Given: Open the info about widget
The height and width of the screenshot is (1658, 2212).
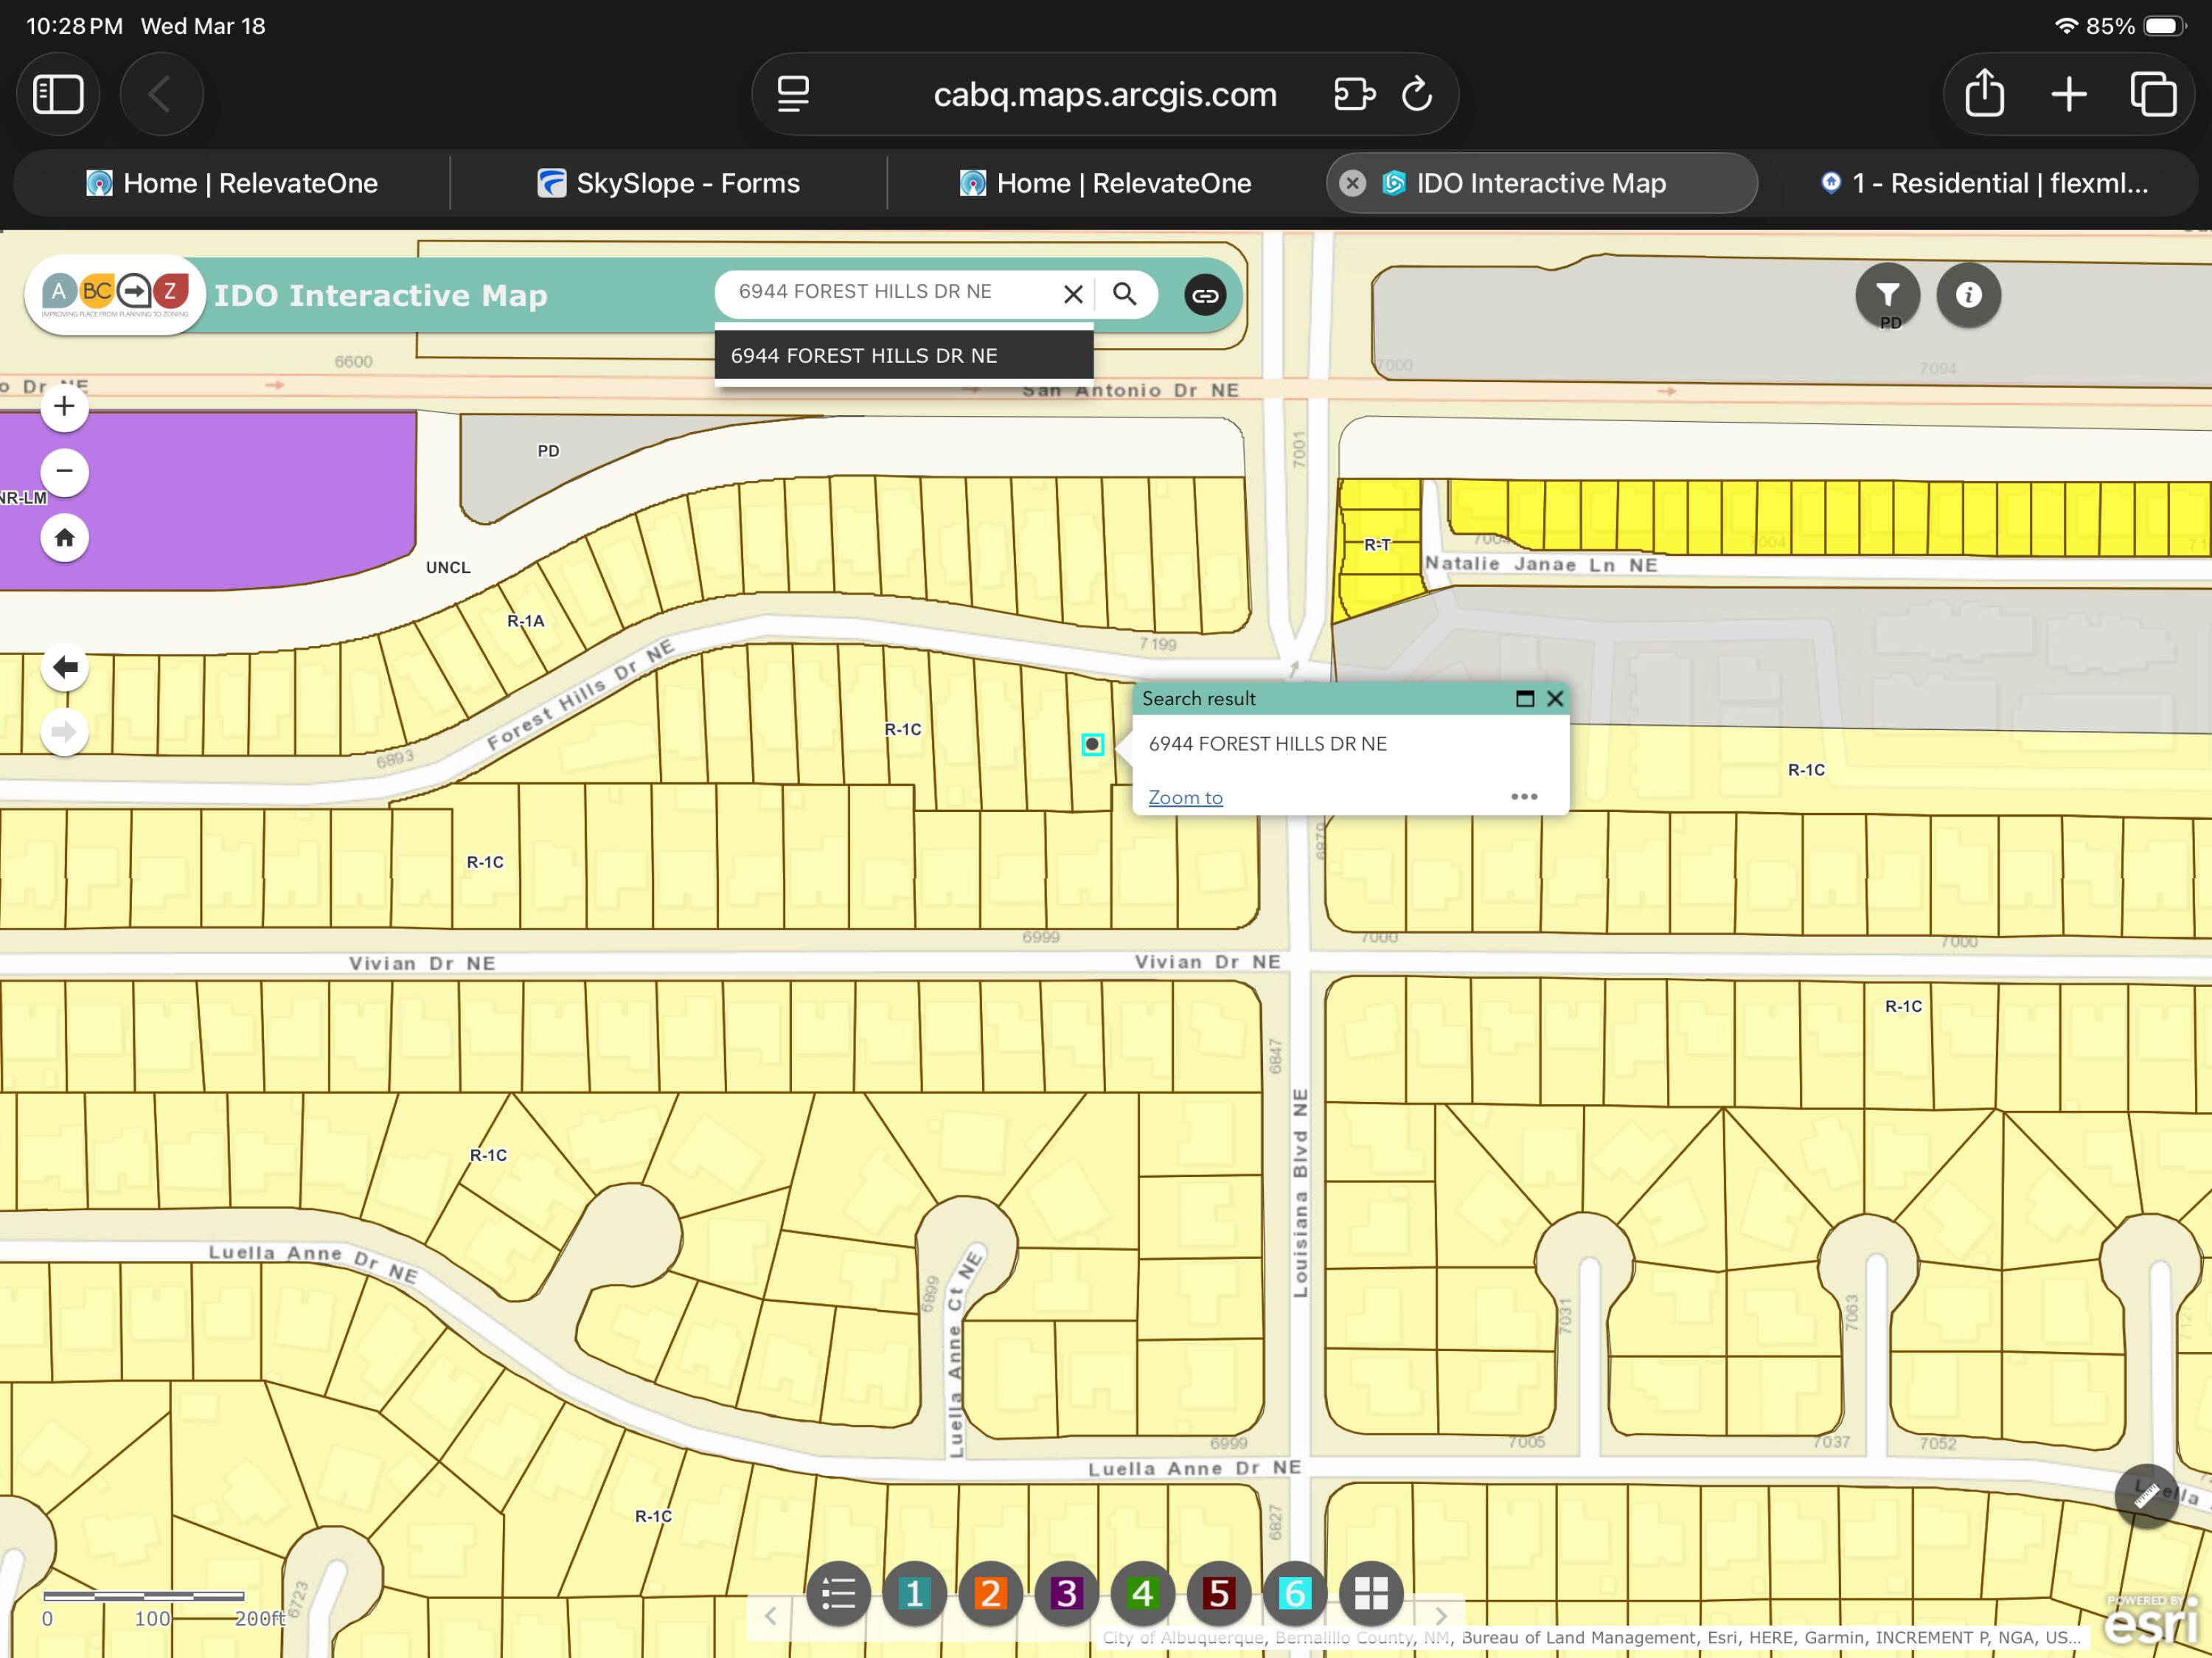Looking at the screenshot, I should click(1968, 295).
